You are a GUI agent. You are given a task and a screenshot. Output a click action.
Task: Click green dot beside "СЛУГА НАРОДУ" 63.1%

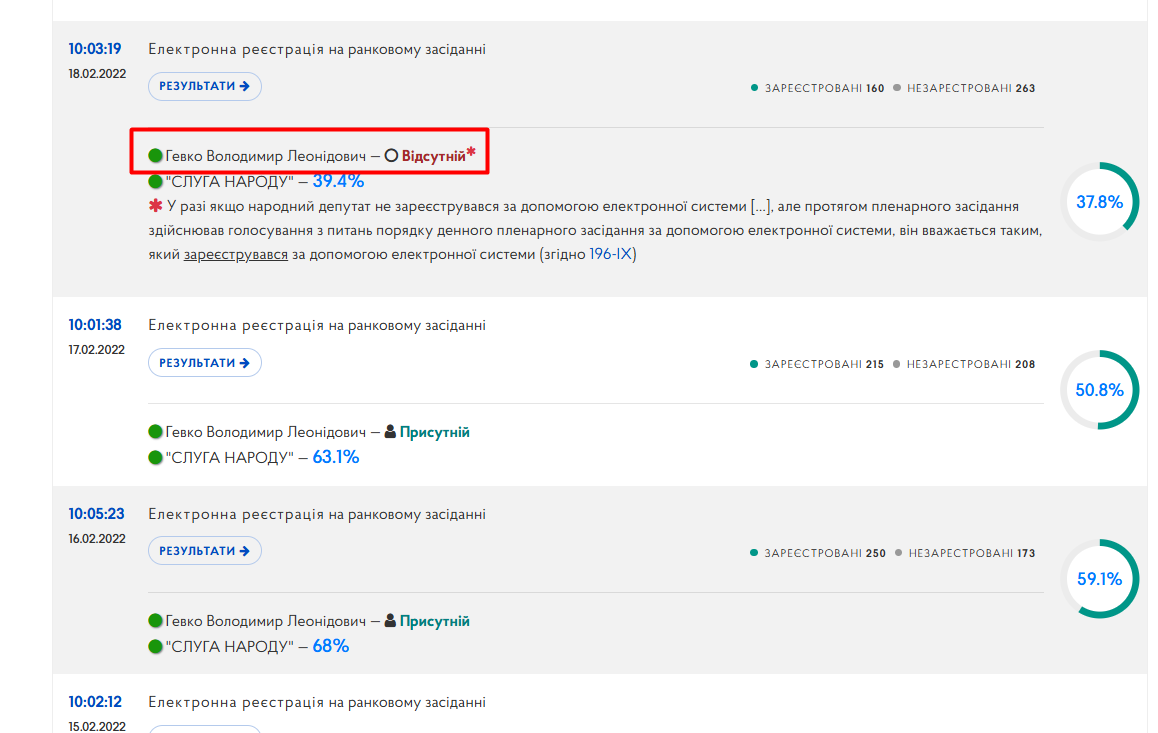pos(155,458)
